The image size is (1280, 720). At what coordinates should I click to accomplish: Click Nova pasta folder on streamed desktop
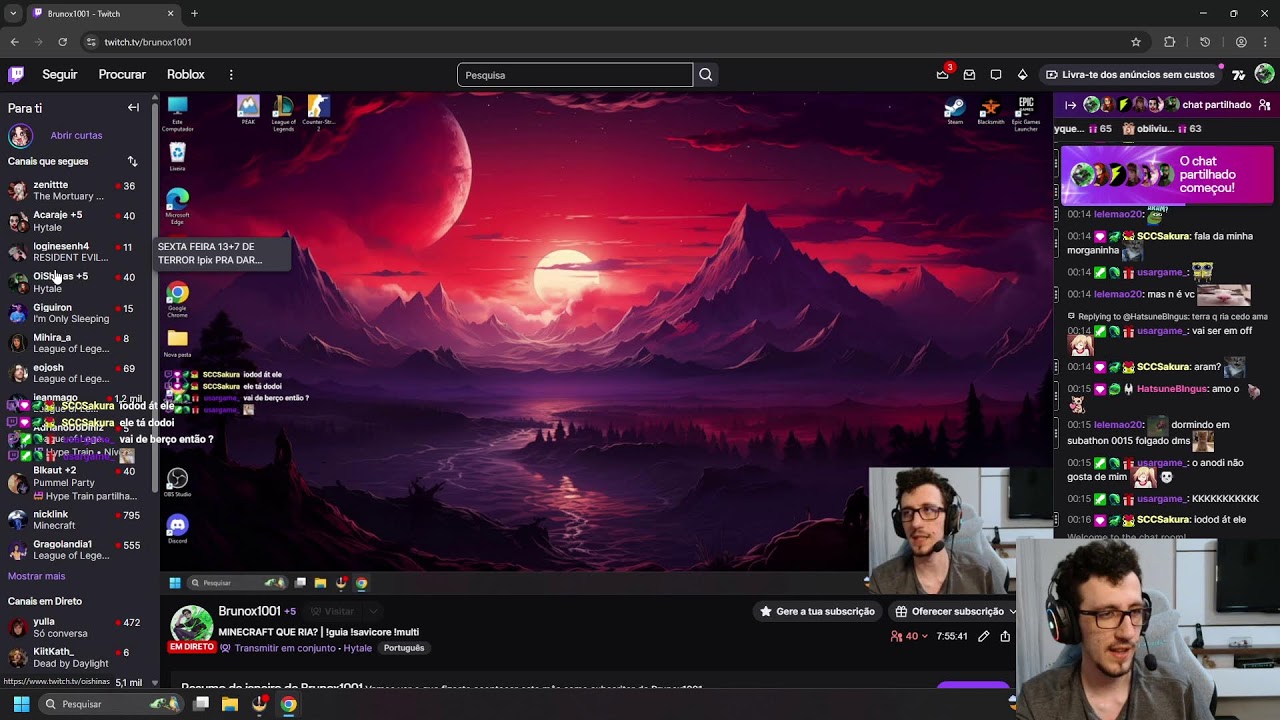pyautogui.click(x=177, y=343)
